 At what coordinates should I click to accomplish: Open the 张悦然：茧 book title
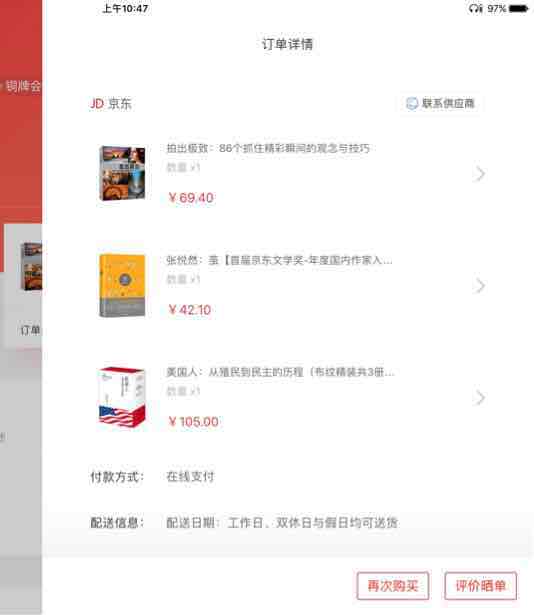(279, 260)
